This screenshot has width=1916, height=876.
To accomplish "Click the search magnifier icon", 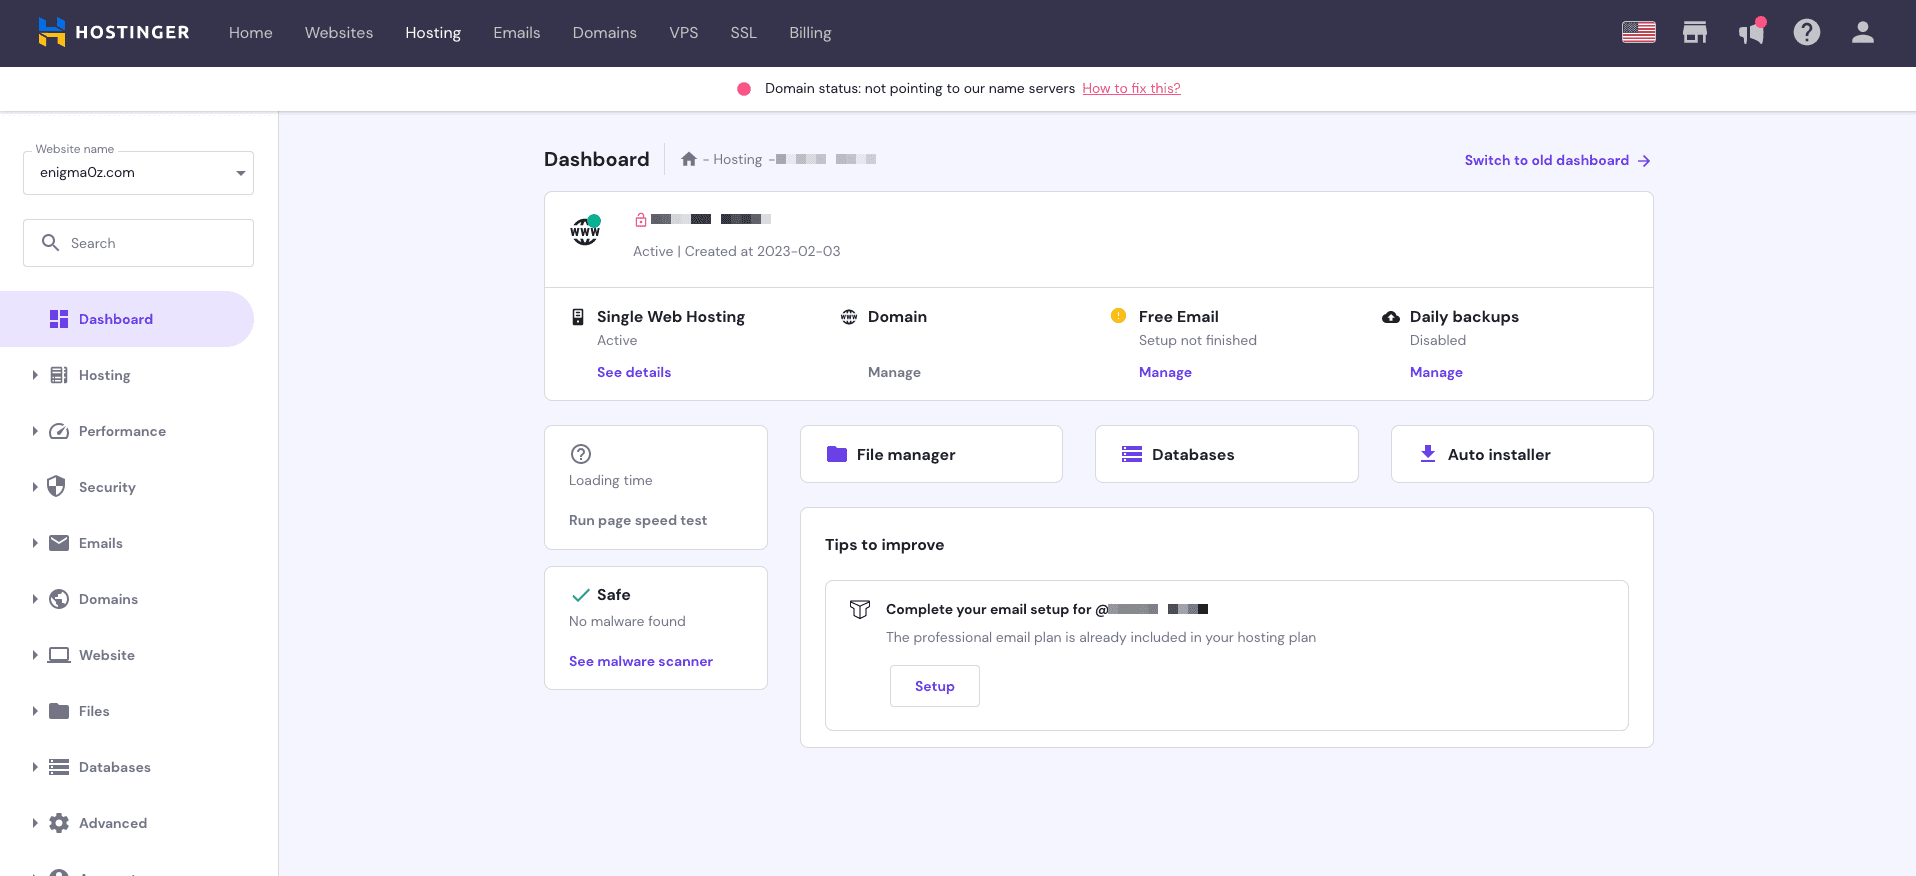I will coord(50,242).
